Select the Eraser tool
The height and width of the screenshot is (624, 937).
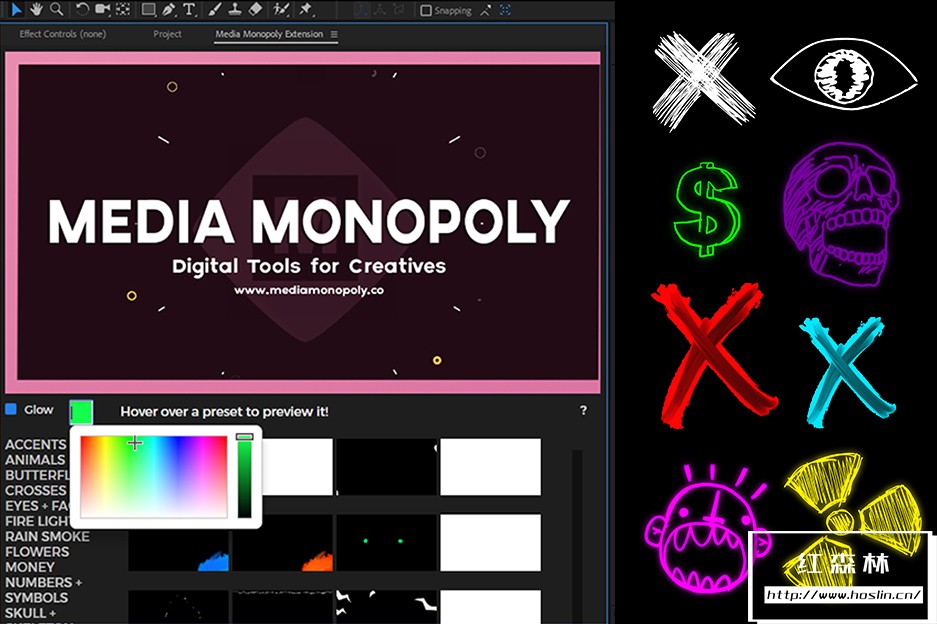pyautogui.click(x=255, y=9)
